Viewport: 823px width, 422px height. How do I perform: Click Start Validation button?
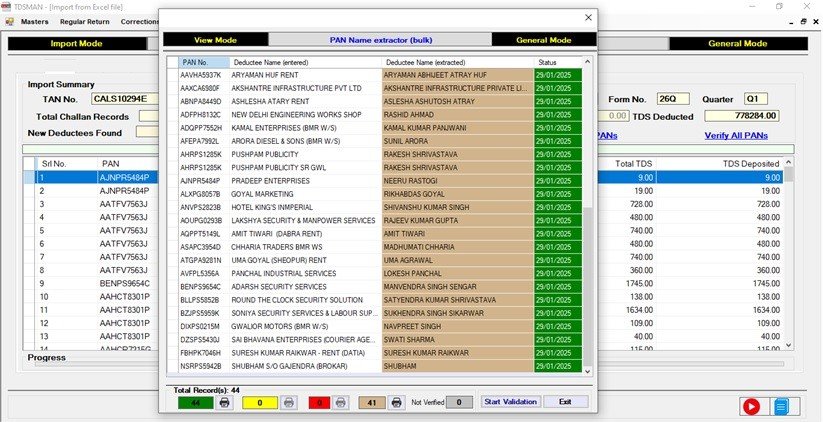511,402
